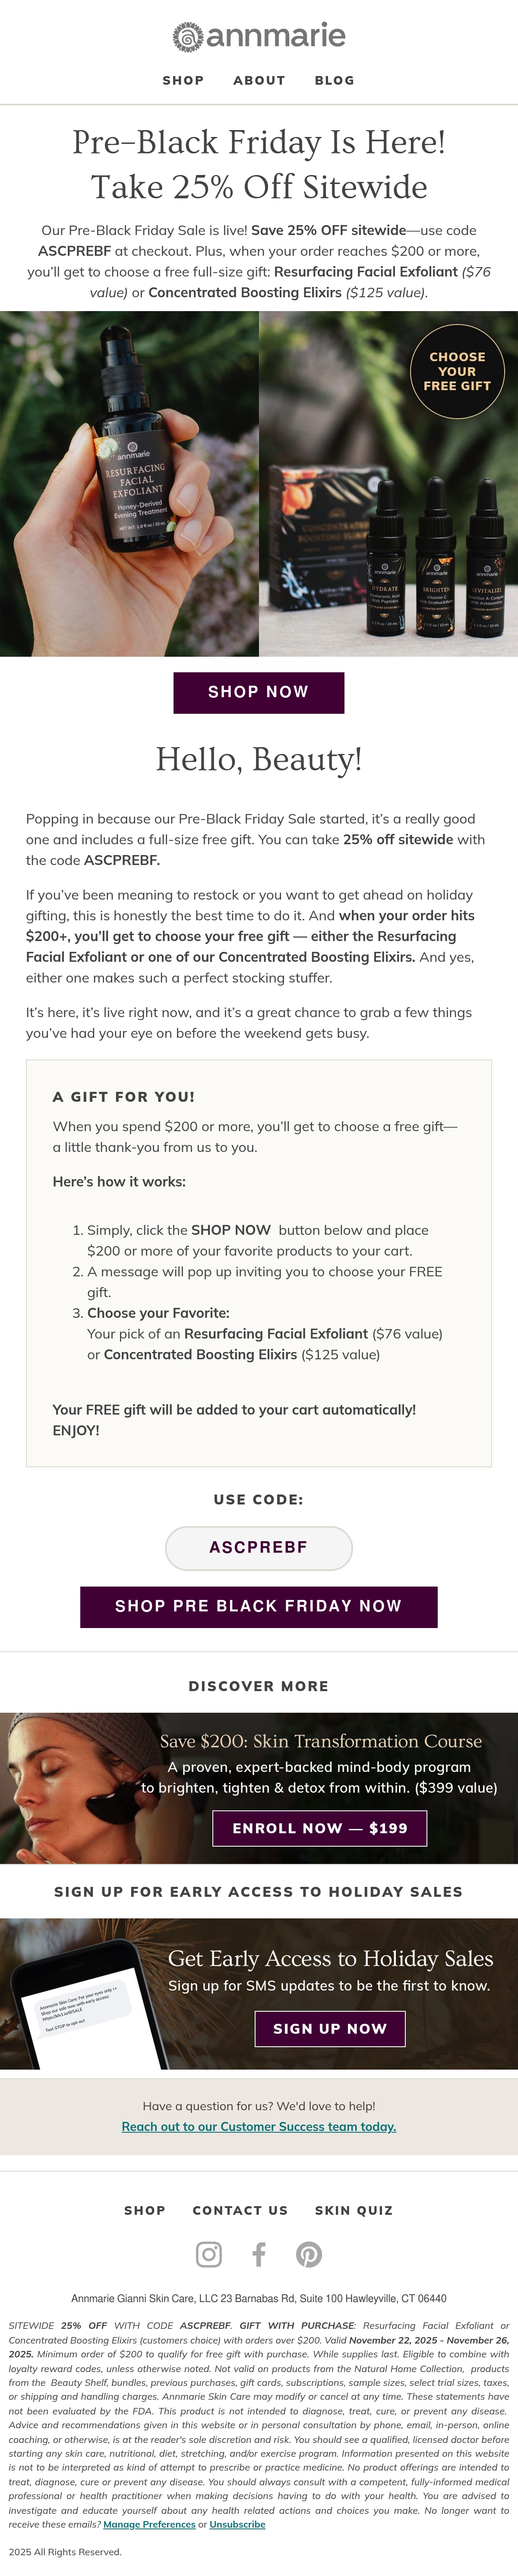The height and width of the screenshot is (2576, 518).
Task: Open the footer CONTACT US link
Action: pyautogui.click(x=240, y=2210)
